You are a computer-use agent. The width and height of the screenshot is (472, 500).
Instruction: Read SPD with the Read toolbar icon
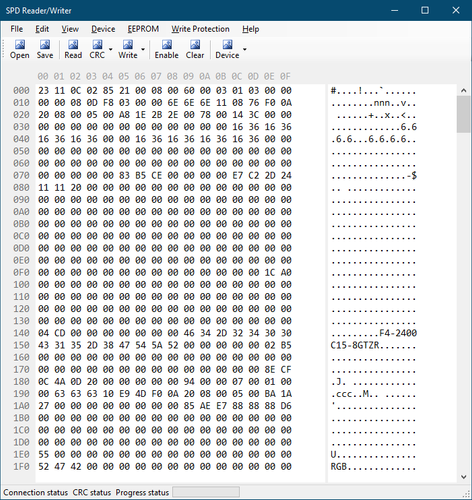point(73,49)
